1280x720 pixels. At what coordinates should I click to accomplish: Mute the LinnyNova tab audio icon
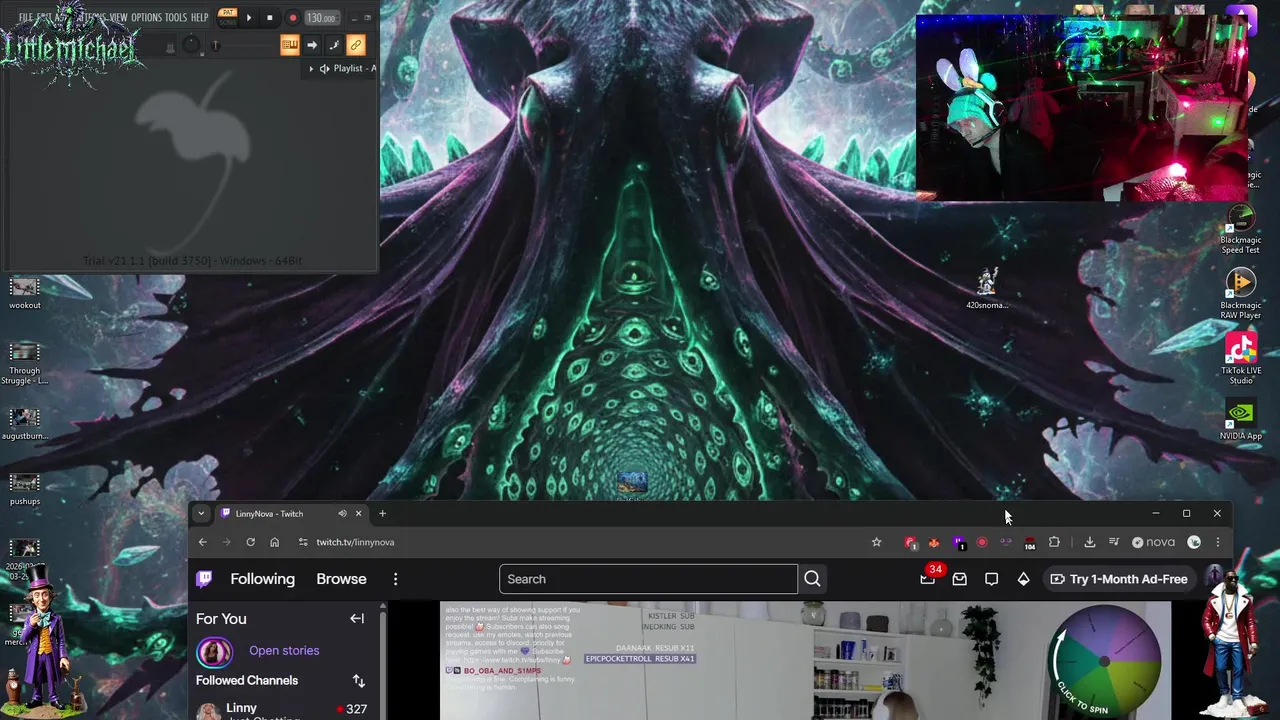[342, 514]
